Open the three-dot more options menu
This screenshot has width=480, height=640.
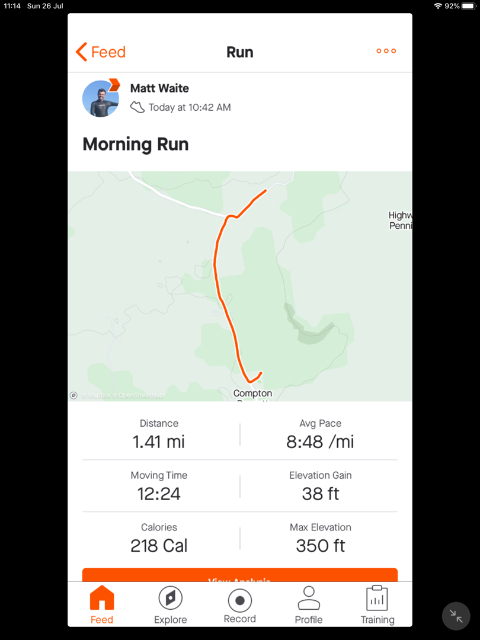pos(386,51)
